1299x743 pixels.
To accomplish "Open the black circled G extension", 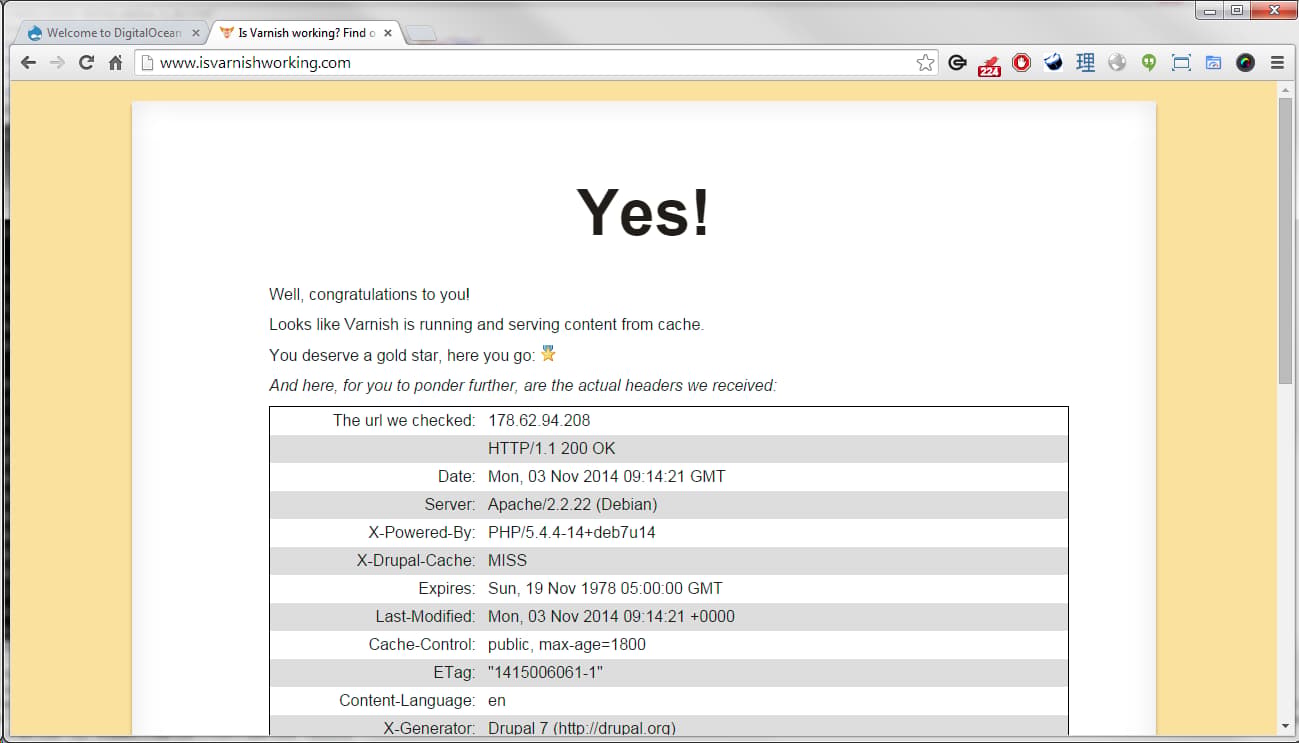I will [957, 63].
